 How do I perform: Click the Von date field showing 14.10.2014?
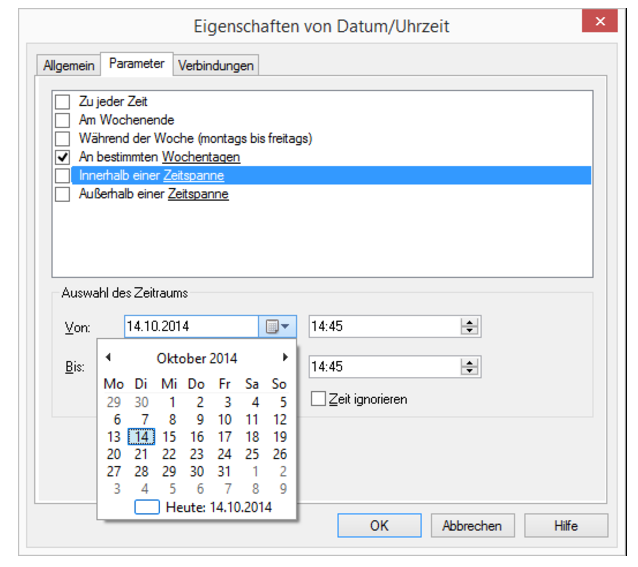click(x=190, y=326)
